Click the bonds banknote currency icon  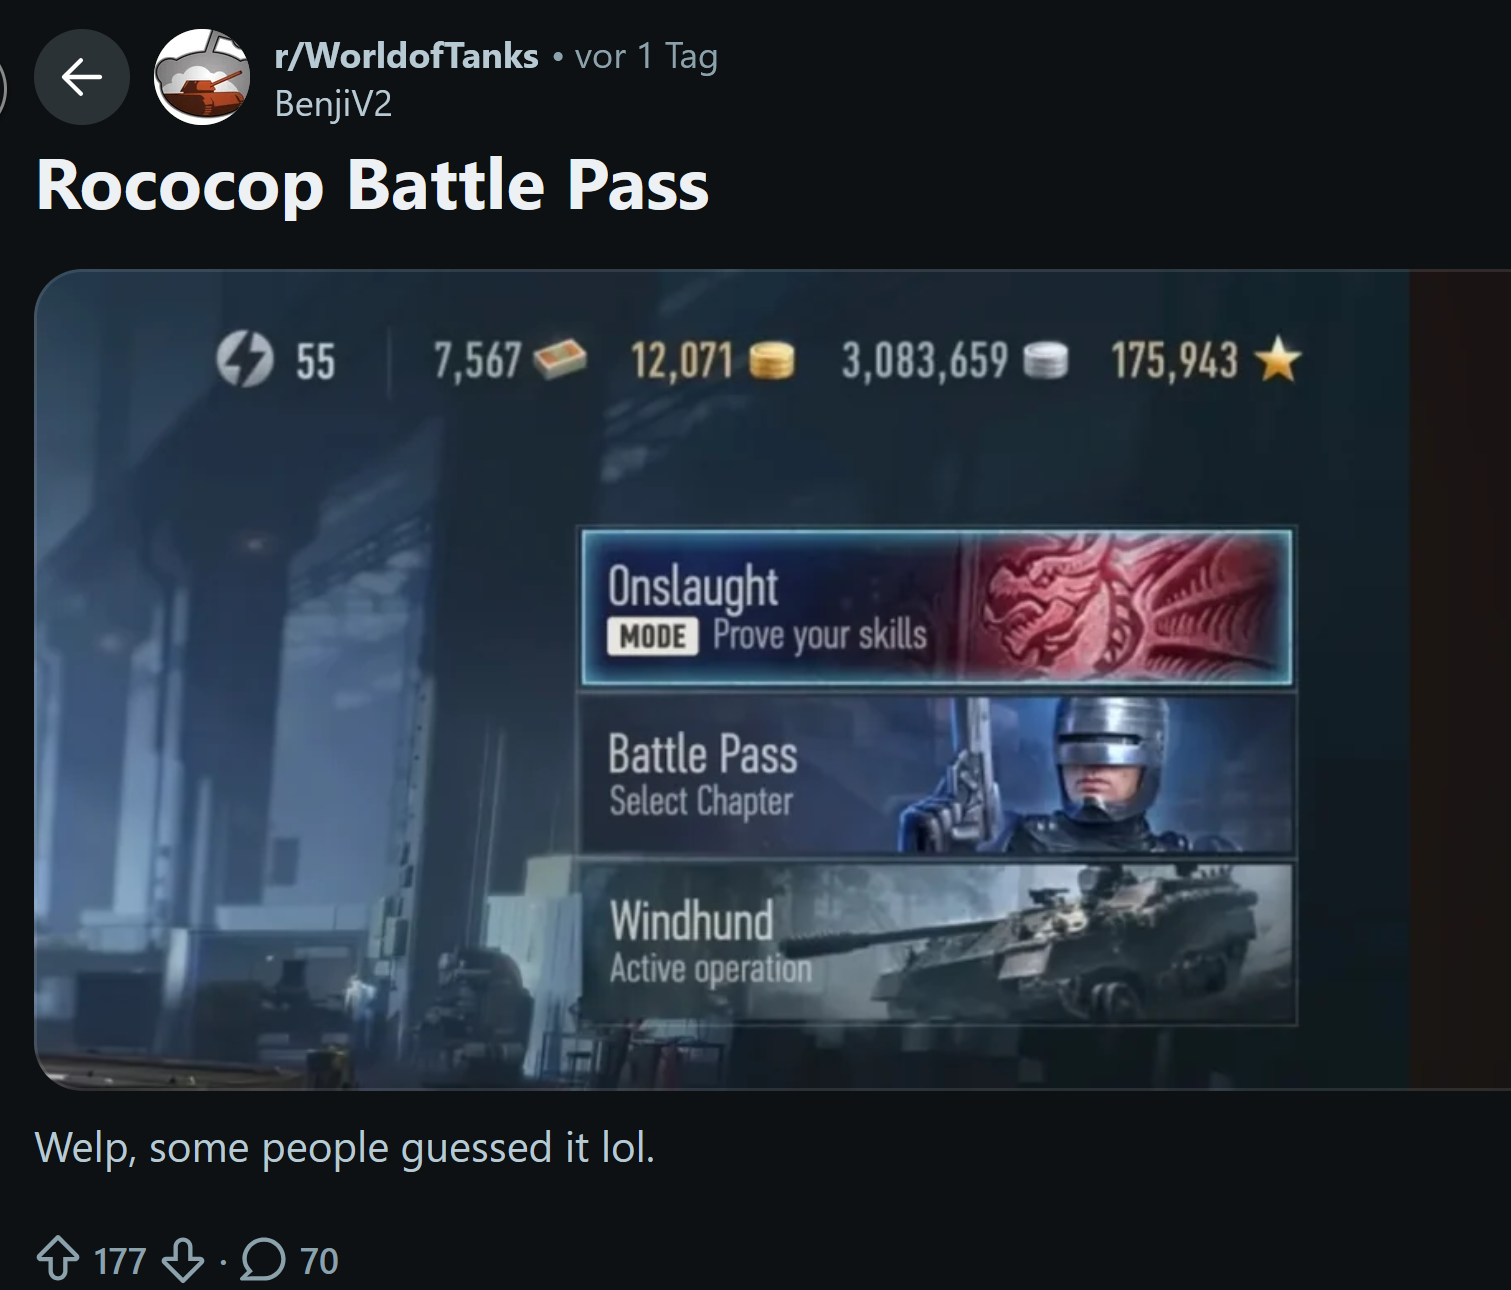pos(559,359)
